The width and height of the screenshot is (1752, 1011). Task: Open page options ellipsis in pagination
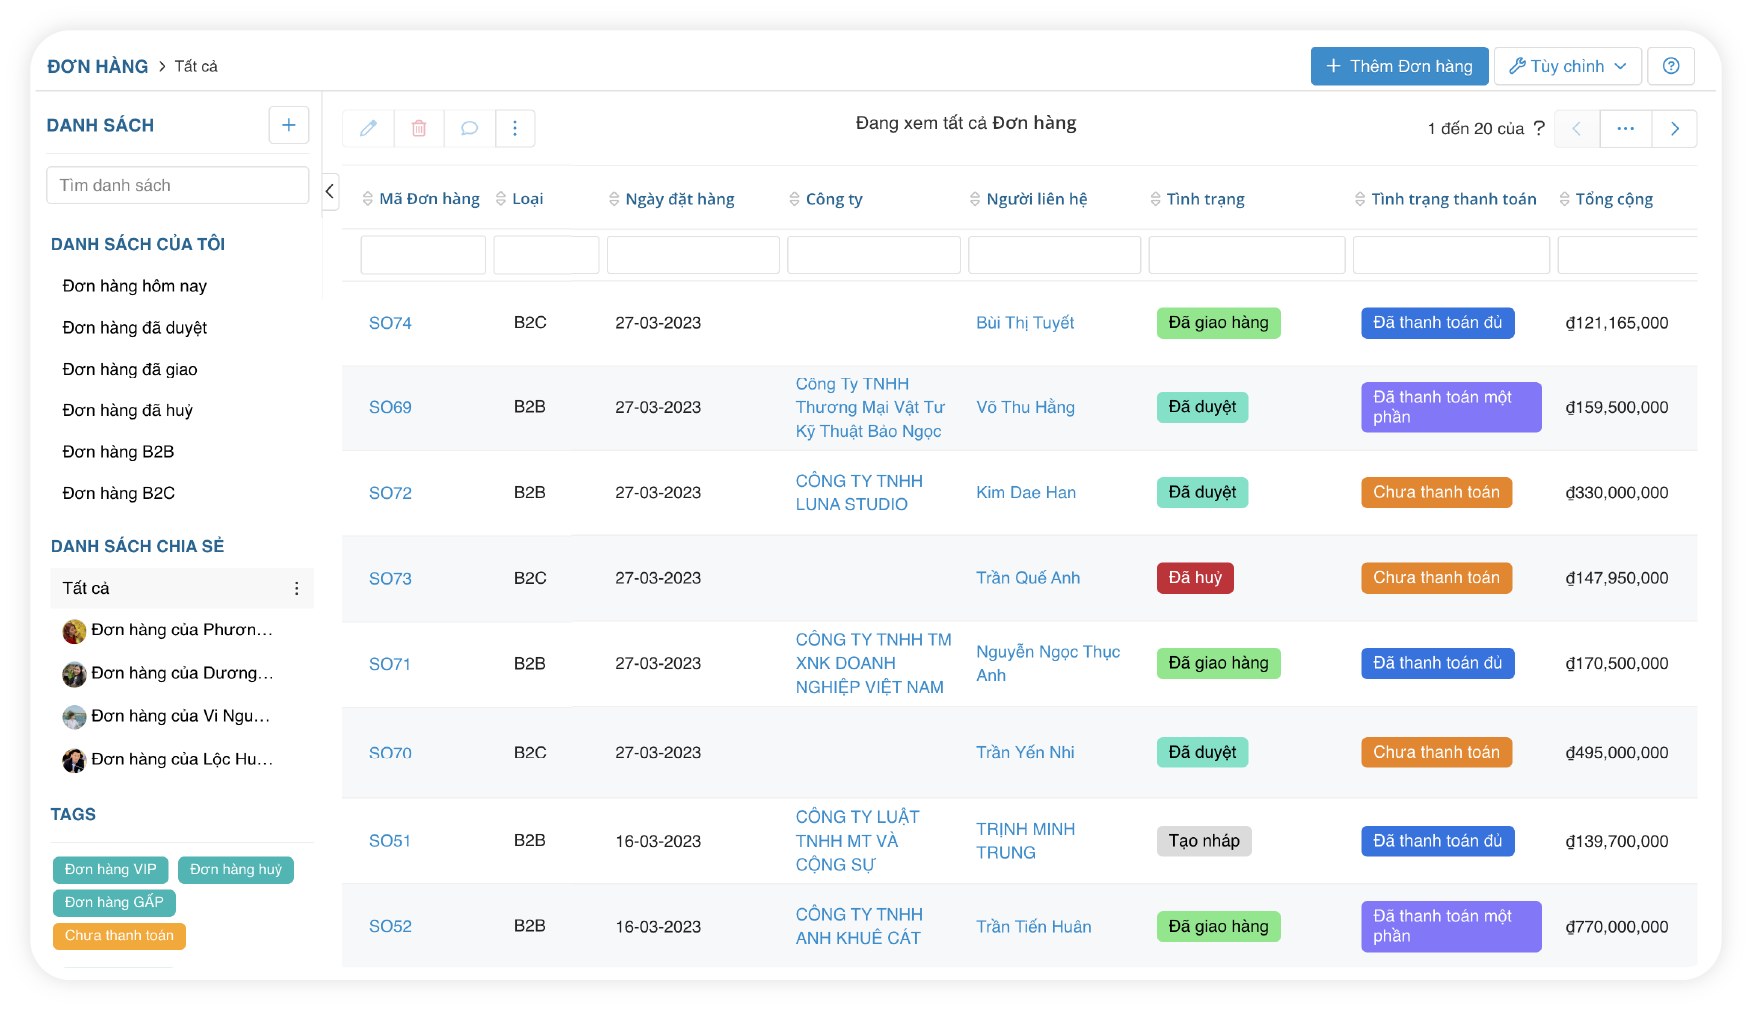[x=1625, y=129]
